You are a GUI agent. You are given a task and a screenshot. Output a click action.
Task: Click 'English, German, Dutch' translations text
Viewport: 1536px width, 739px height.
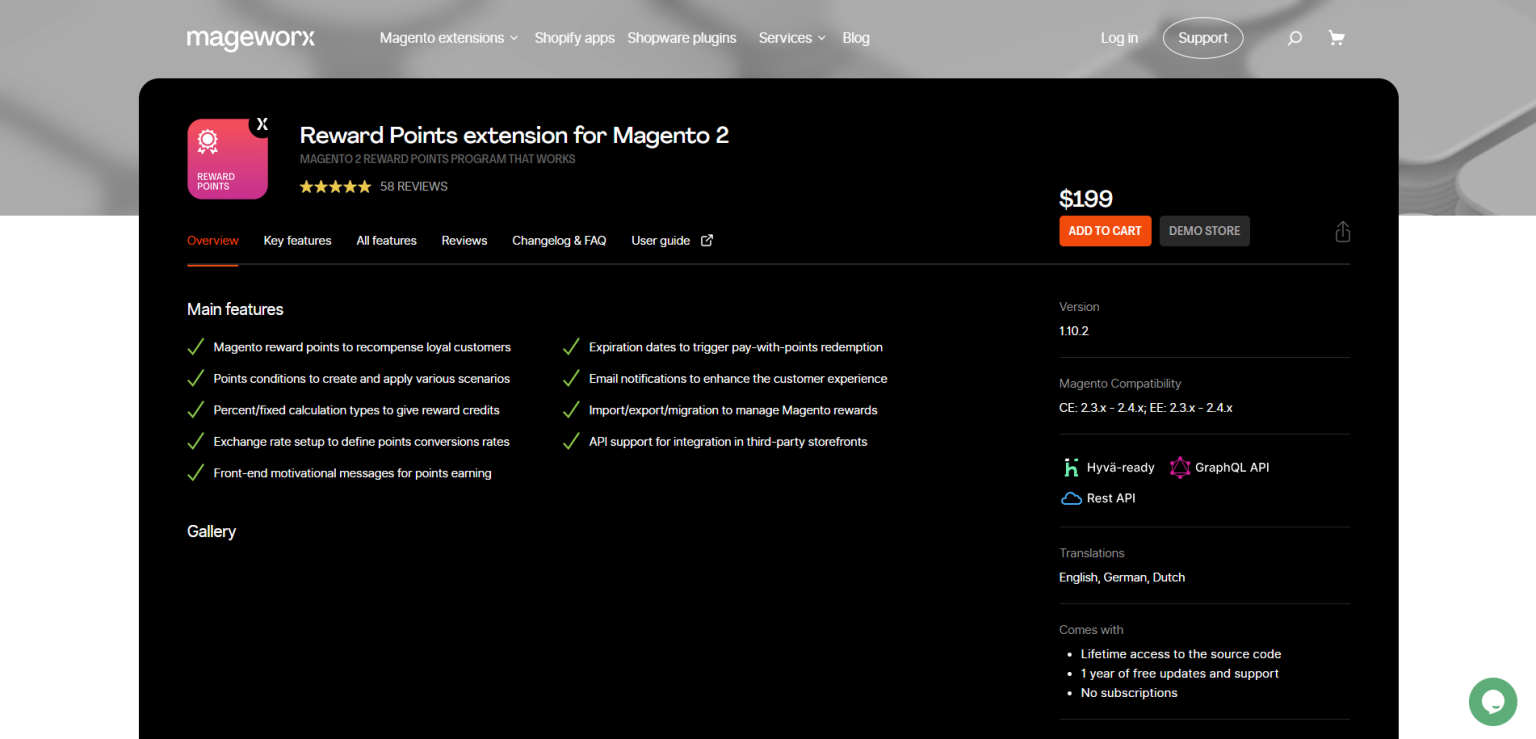(1122, 577)
